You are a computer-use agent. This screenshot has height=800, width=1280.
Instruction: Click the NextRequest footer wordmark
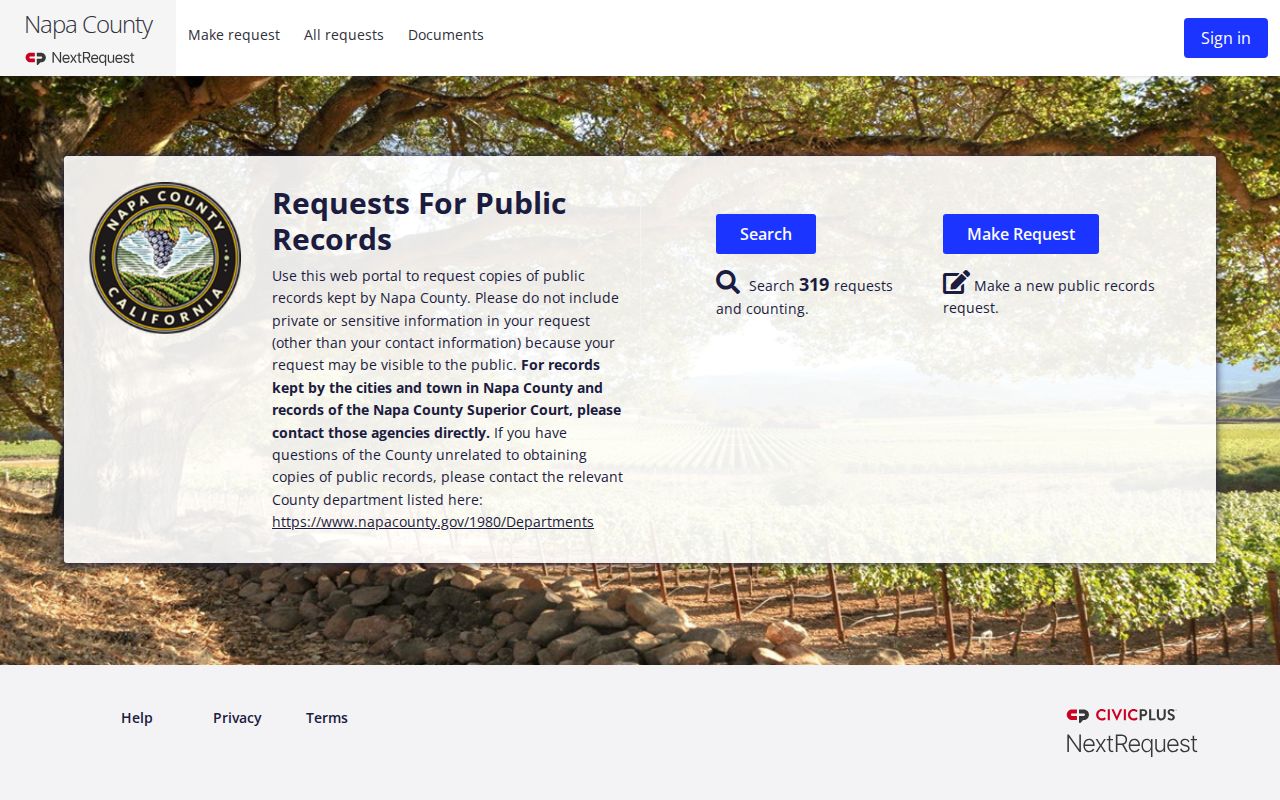click(x=1131, y=744)
